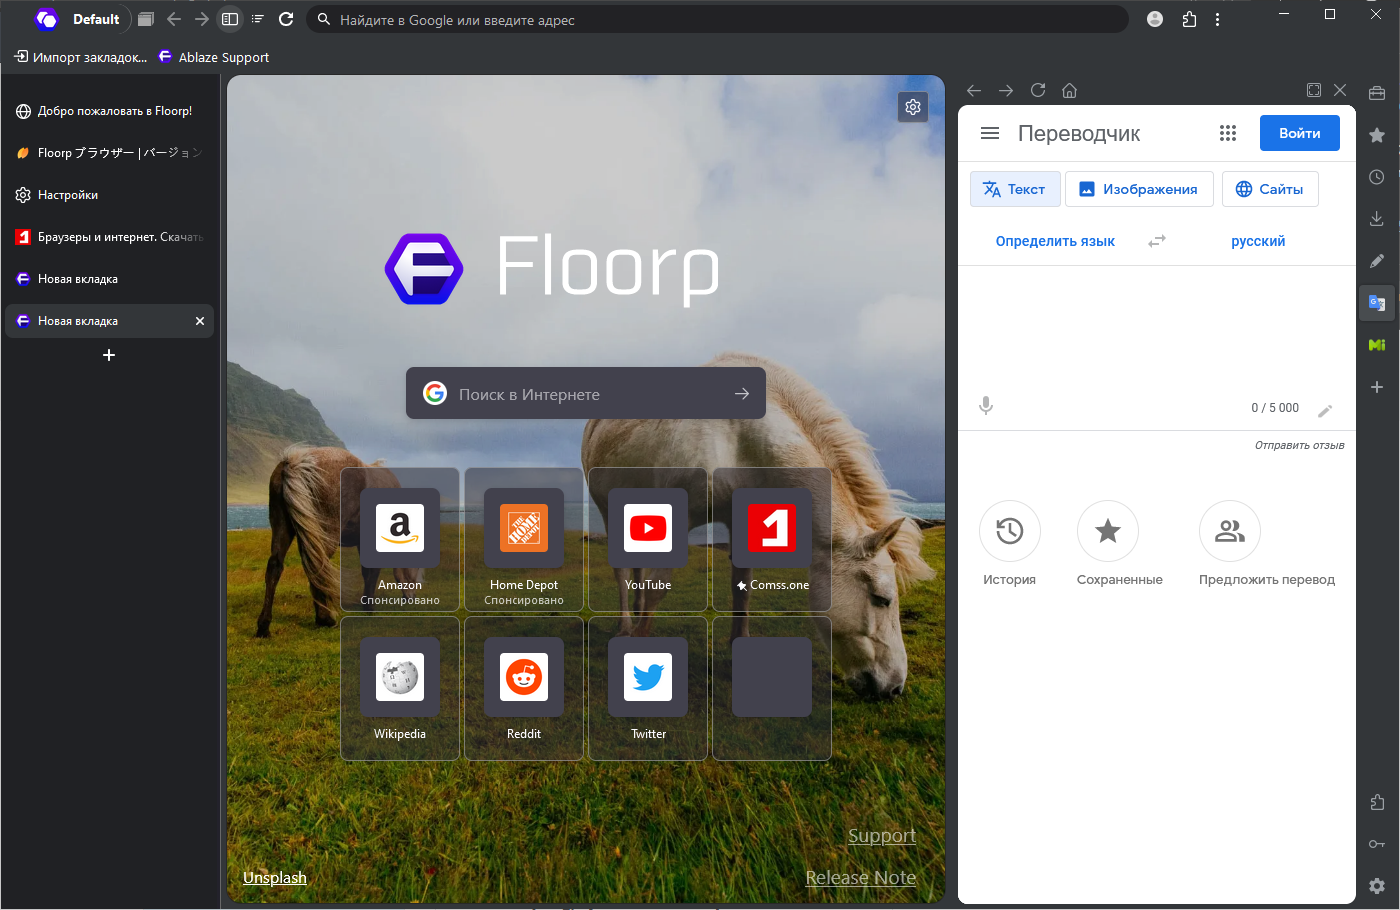The width and height of the screenshot is (1400, 910).
Task: Open the История translation history
Action: 1009,544
